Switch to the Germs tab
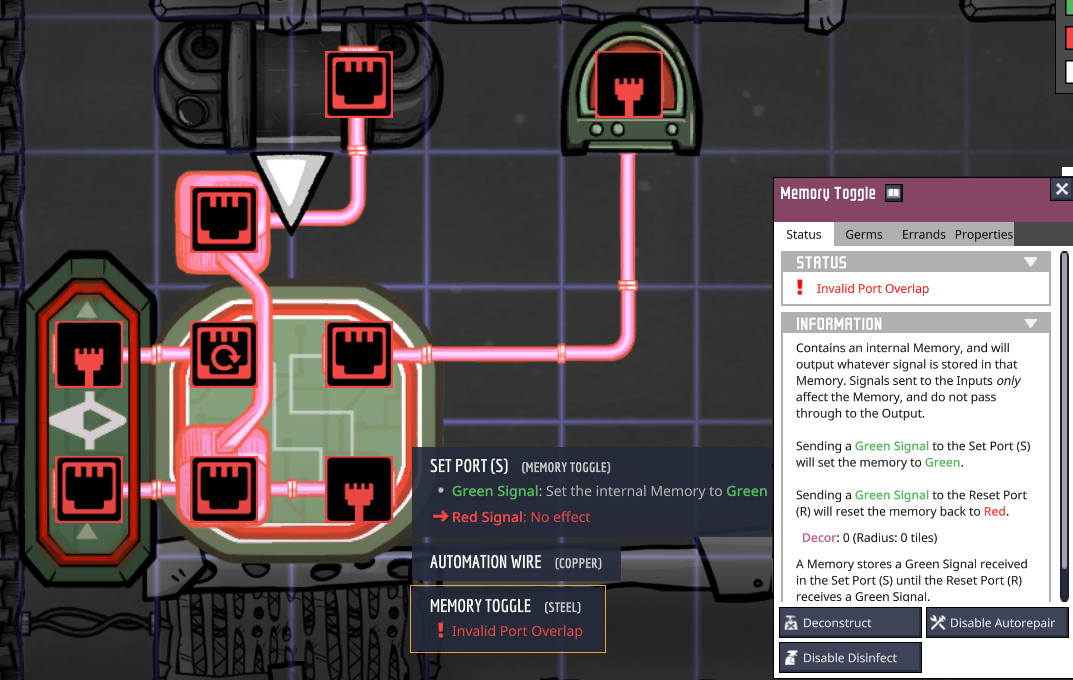 tap(863, 234)
